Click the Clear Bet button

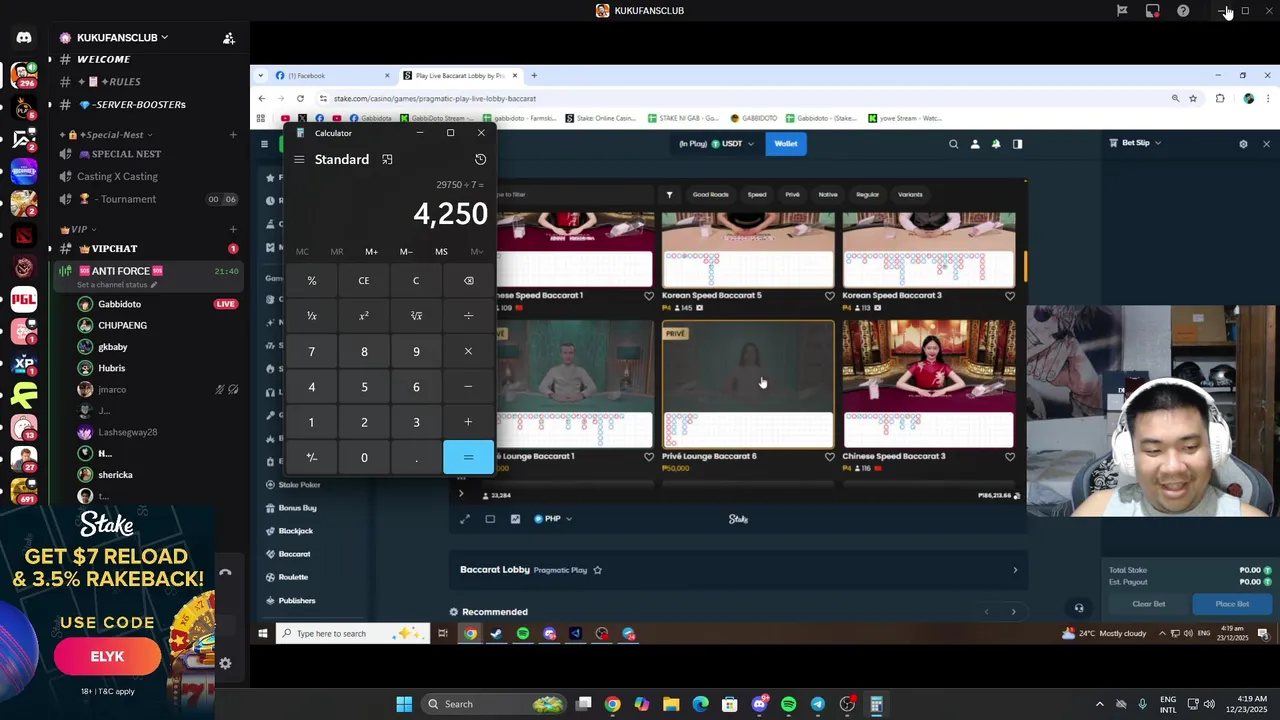coord(1148,604)
